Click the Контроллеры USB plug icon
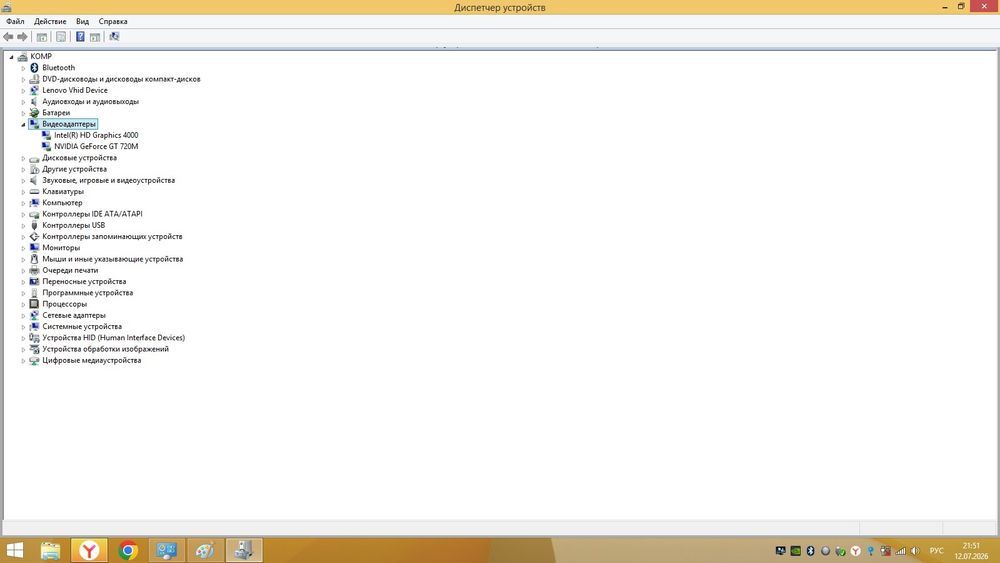Screen dimensions: 1000x563 click(34, 225)
